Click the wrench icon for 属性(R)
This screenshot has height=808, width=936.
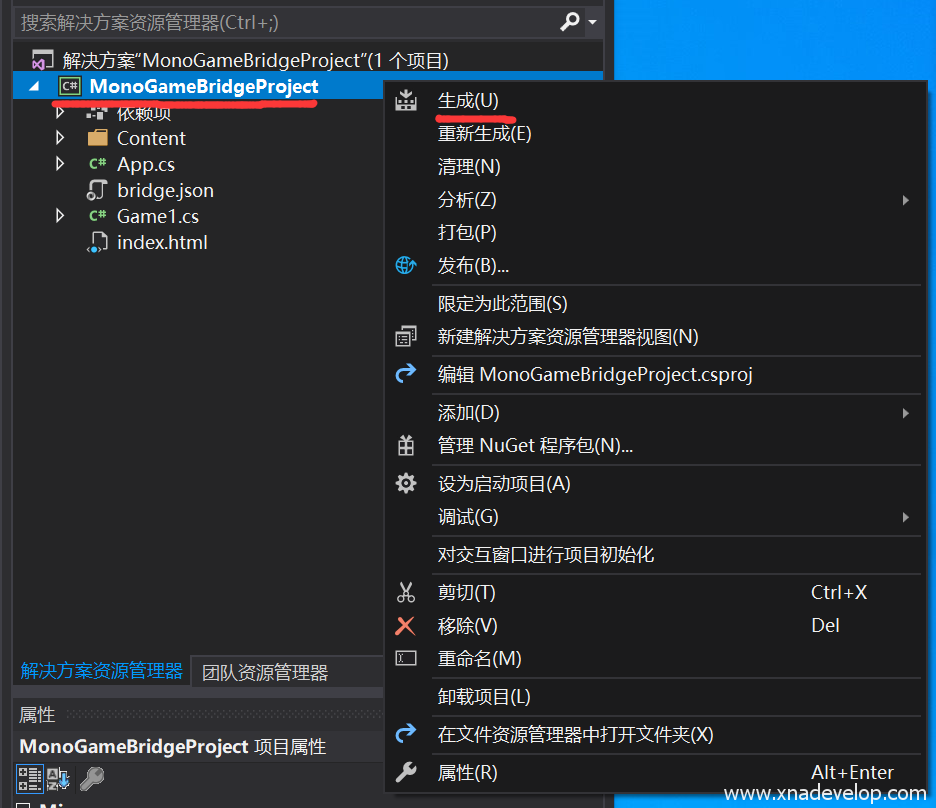(406, 772)
